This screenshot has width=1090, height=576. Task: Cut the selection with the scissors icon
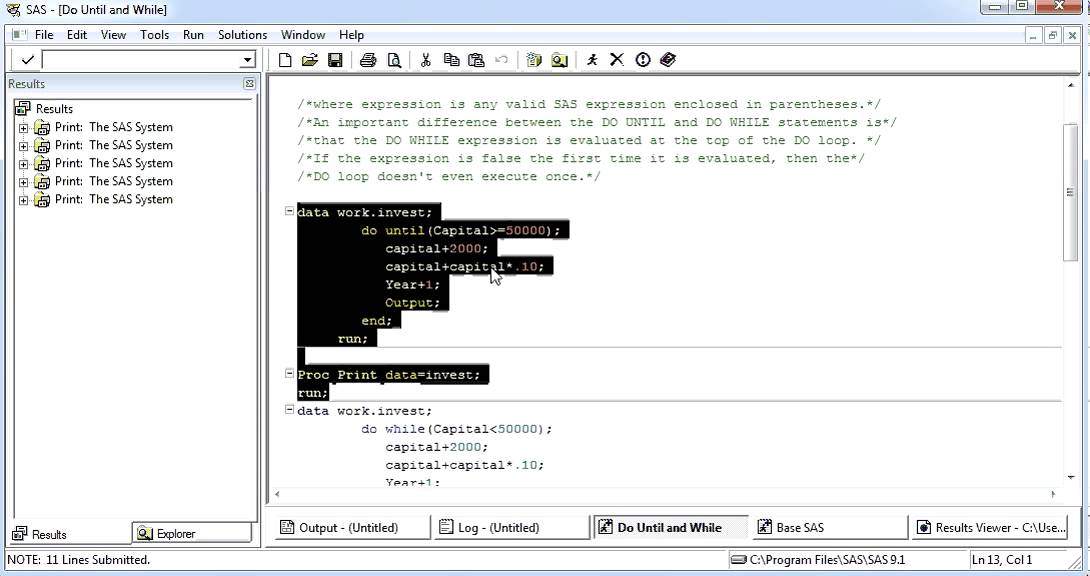(x=425, y=60)
